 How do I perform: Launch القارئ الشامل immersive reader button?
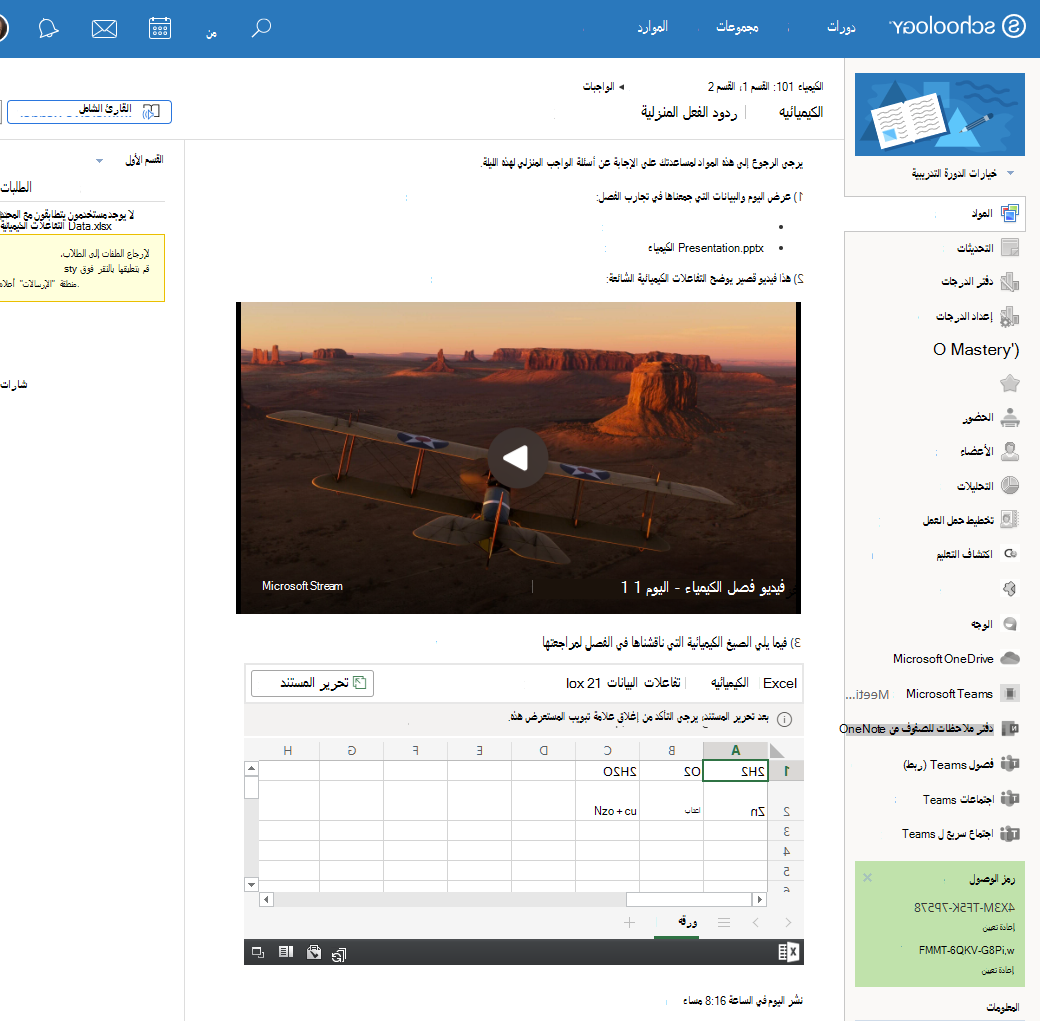pos(89,111)
